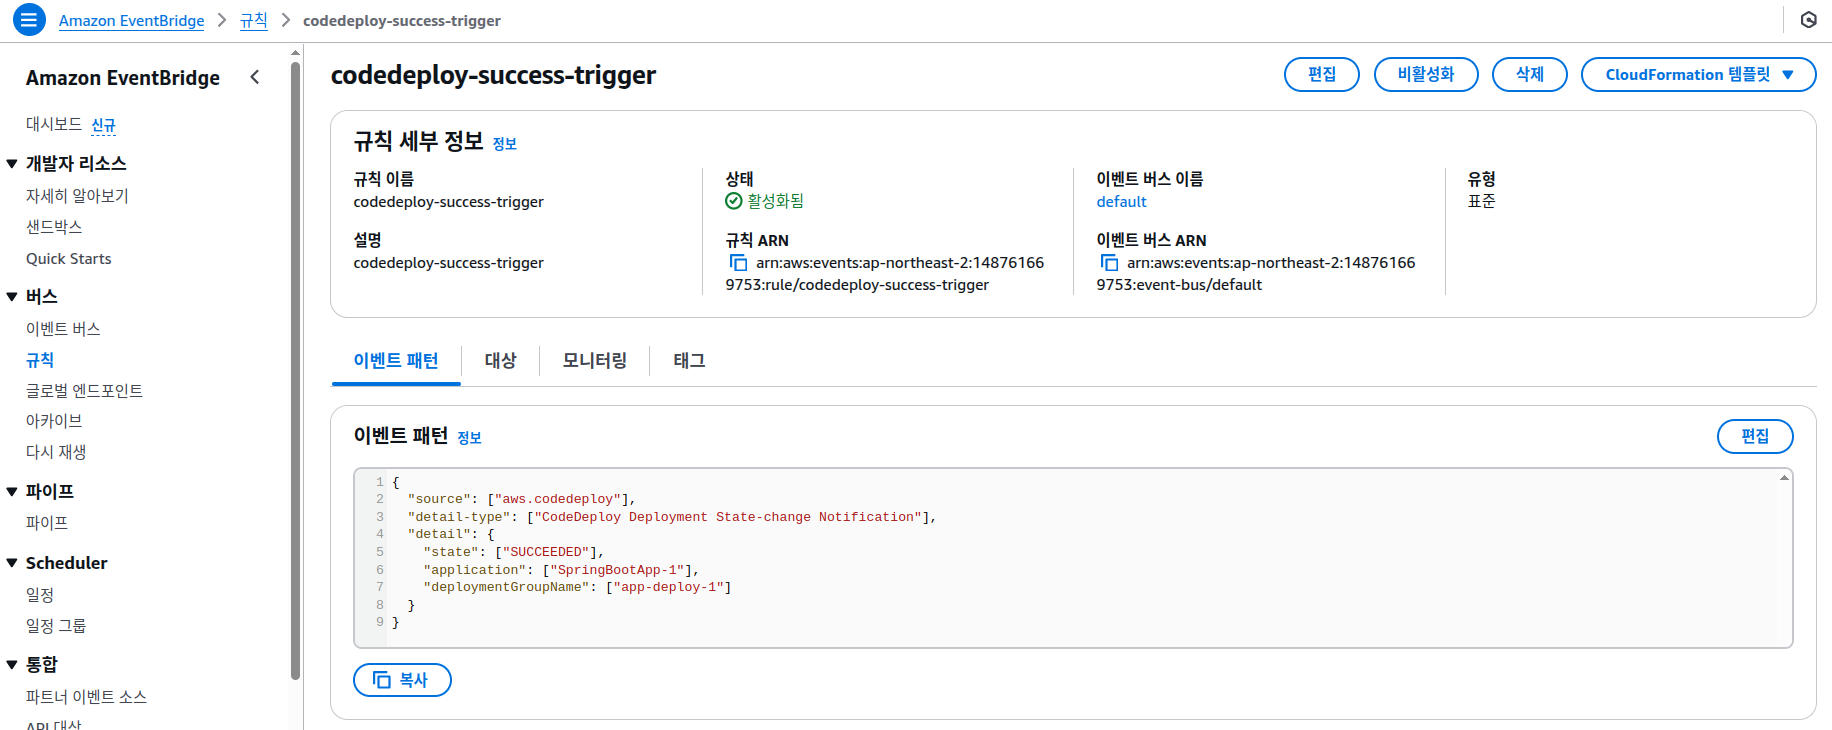Go to 규칙 breadcrumb link
This screenshot has height=730, width=1832.
coord(254,21)
